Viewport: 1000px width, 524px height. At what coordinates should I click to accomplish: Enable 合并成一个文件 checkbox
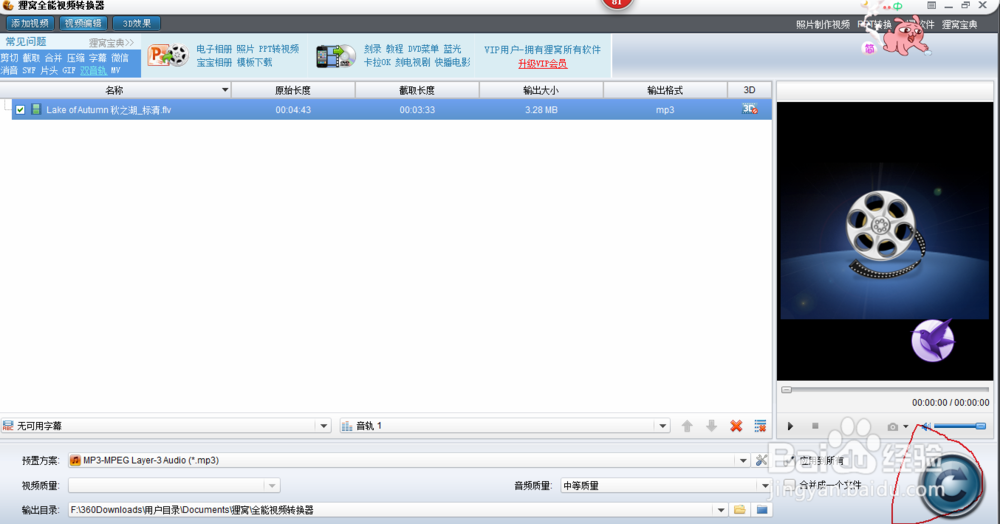790,484
